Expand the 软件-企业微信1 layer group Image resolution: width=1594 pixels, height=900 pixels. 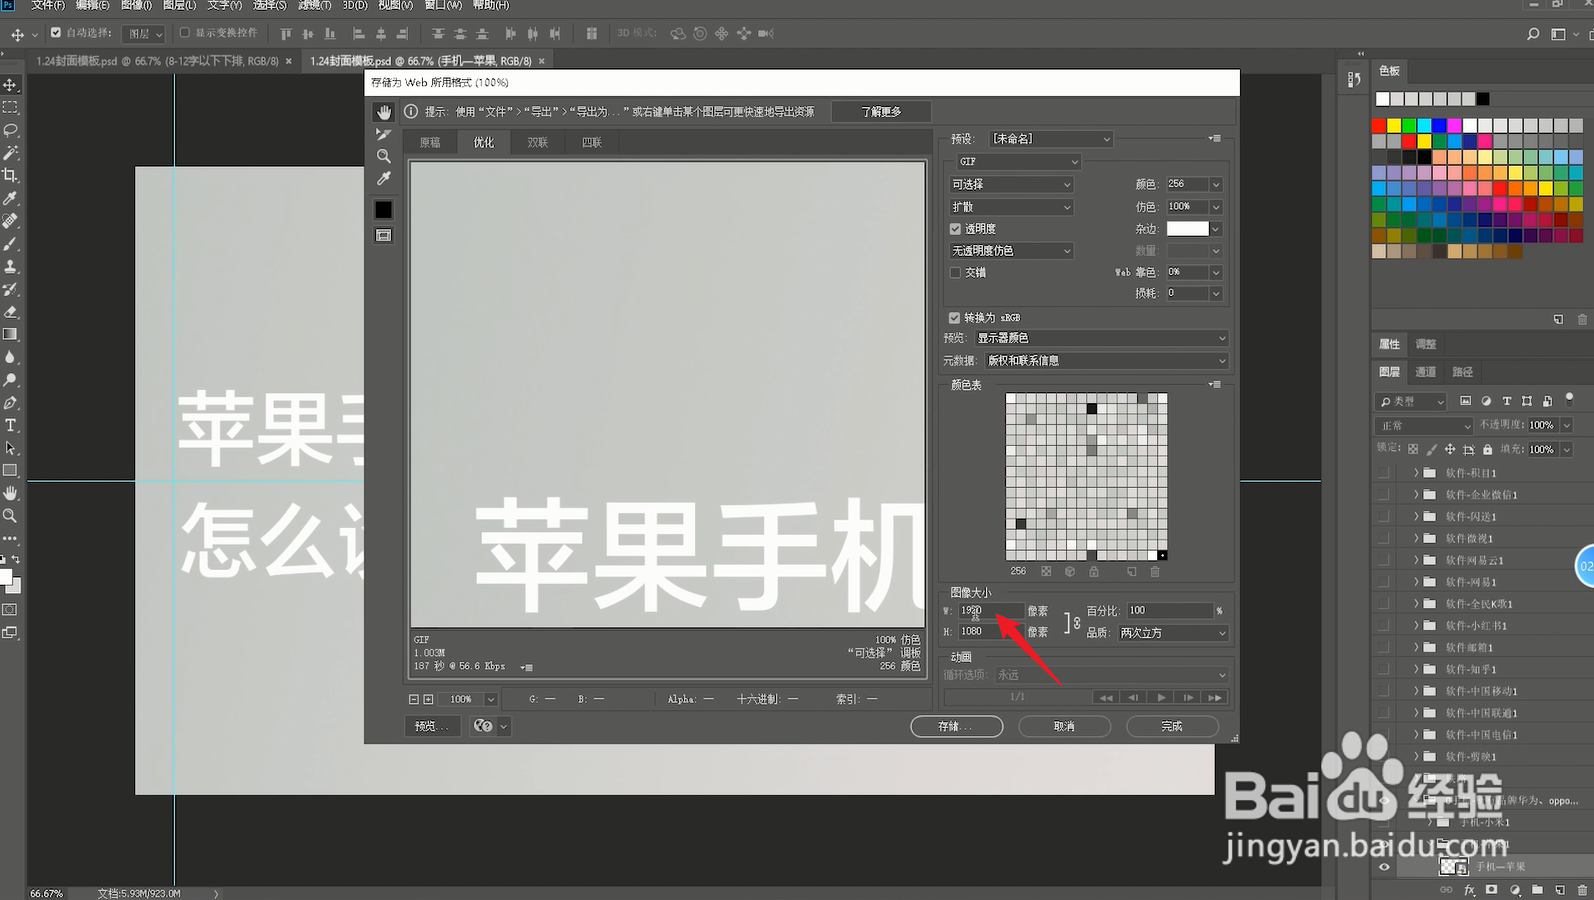[1416, 495]
